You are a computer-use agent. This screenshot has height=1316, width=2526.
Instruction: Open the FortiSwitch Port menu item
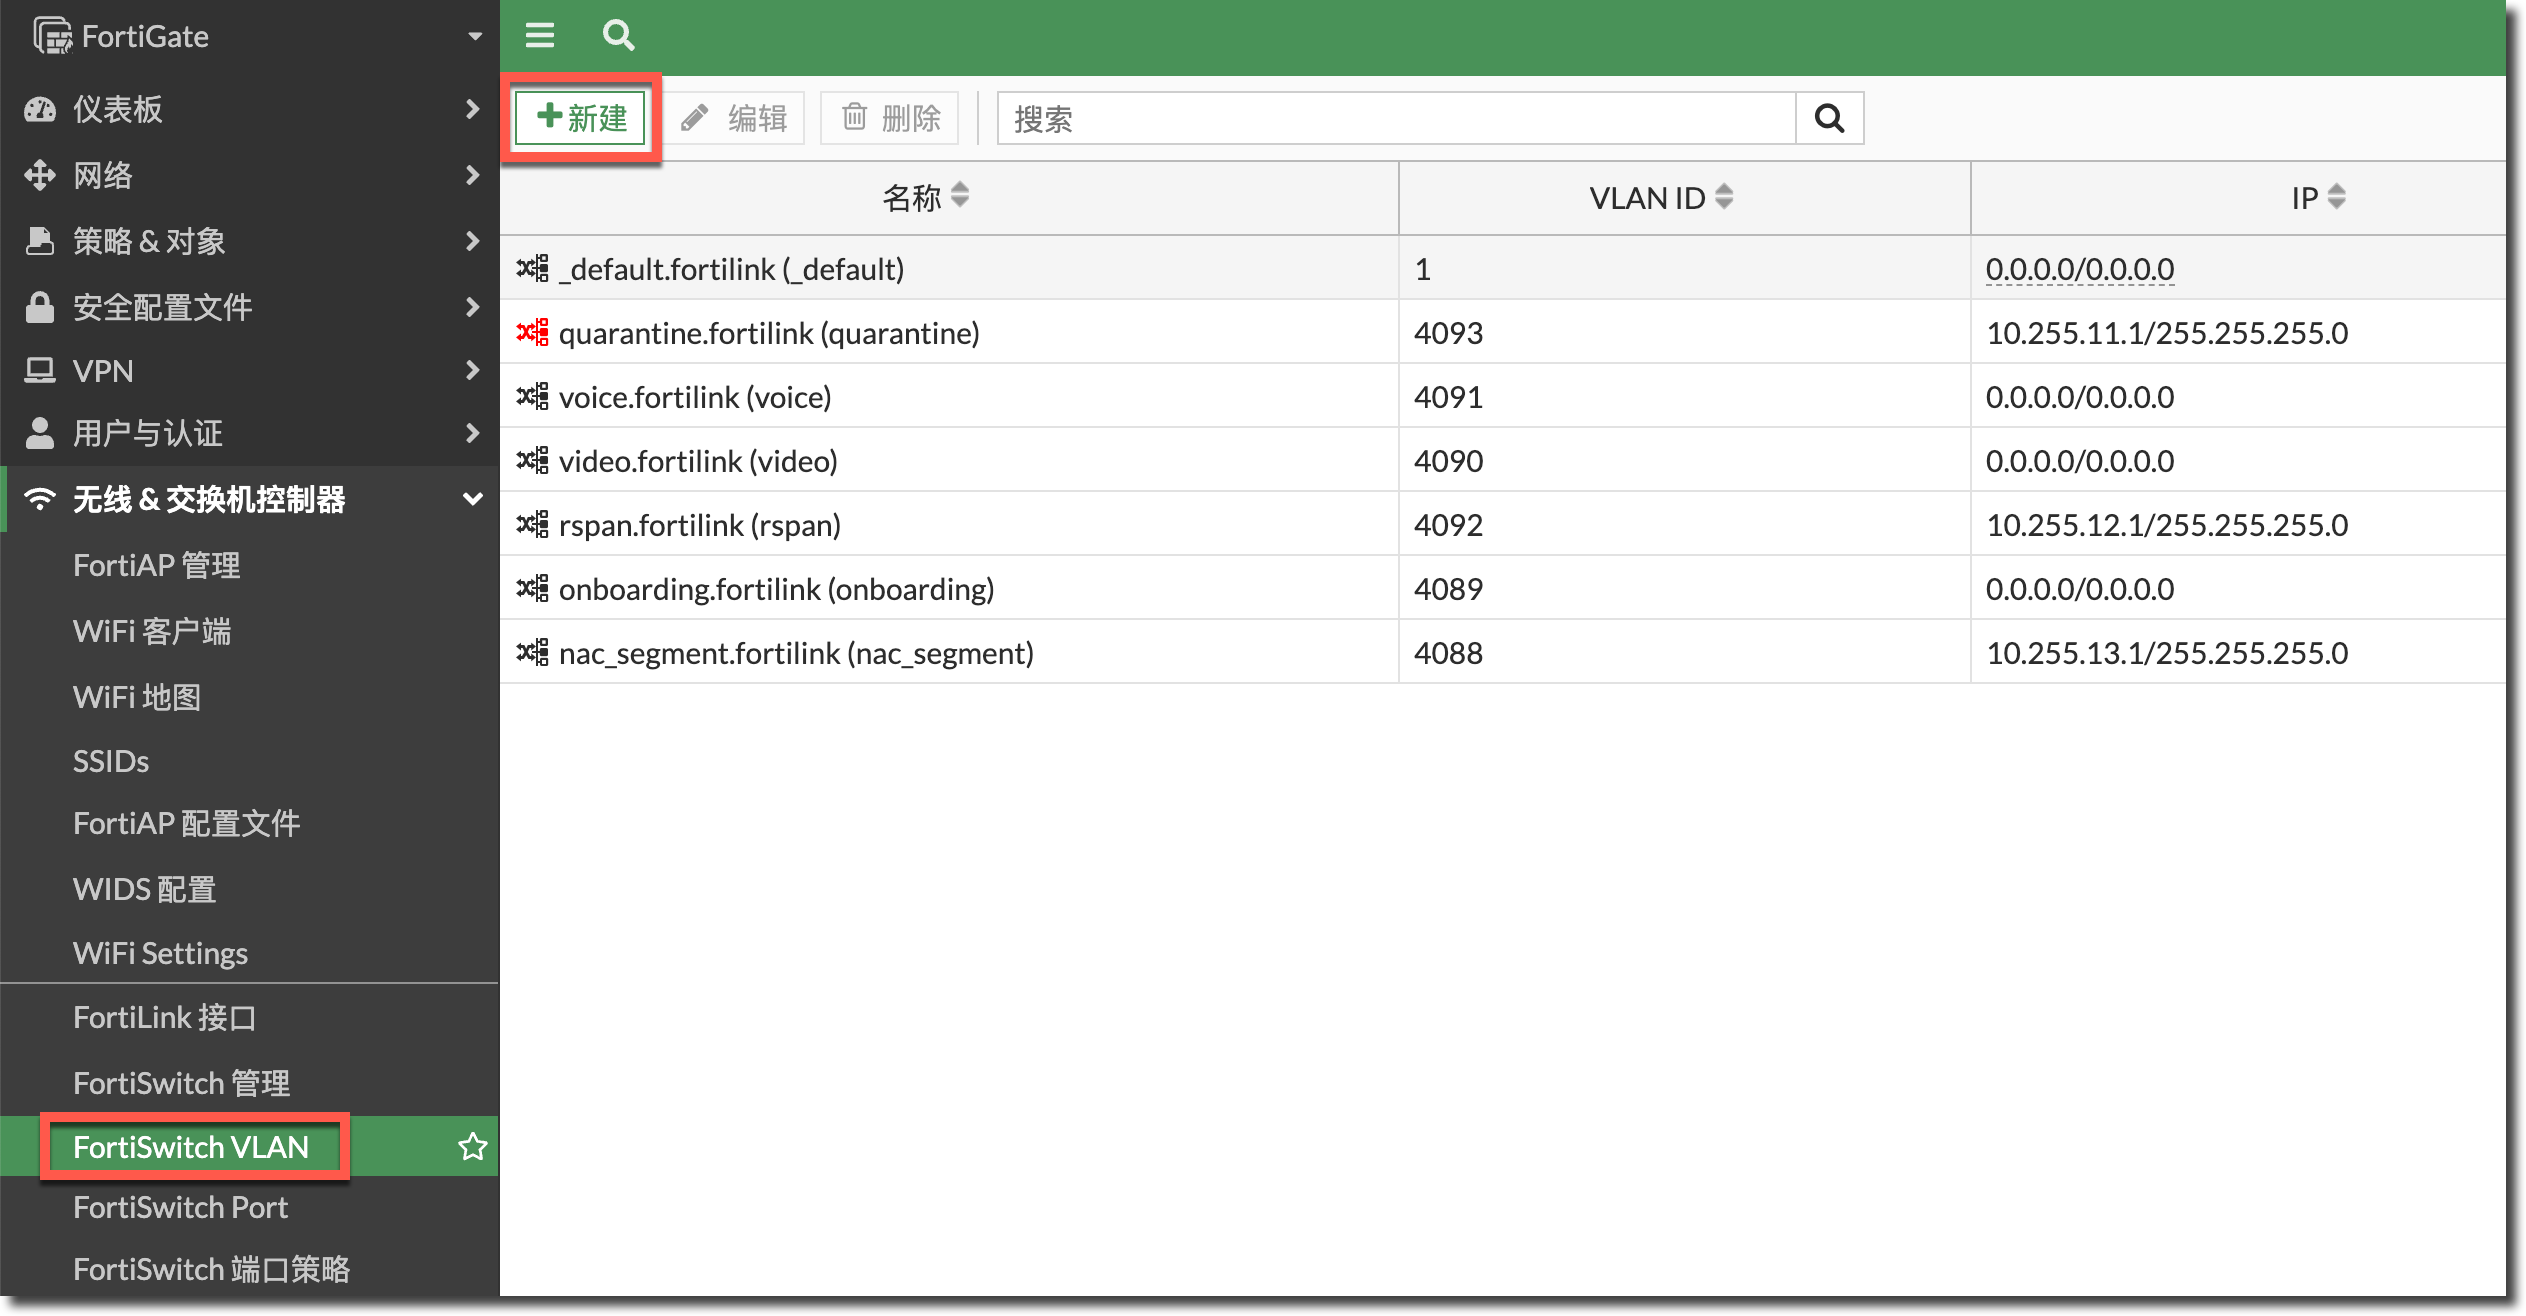pyautogui.click(x=180, y=1207)
